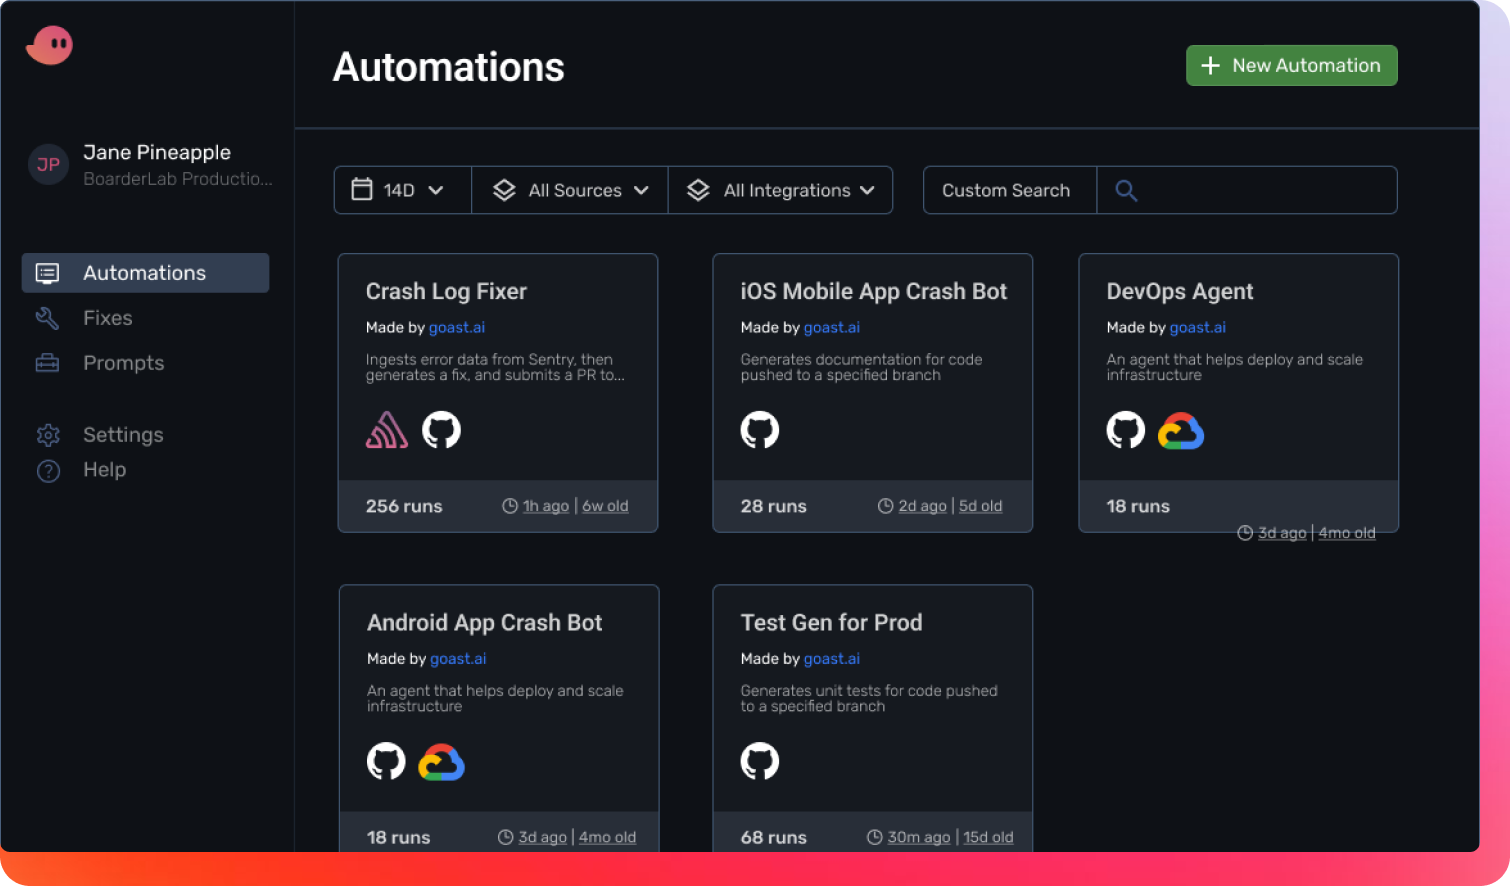Click the search magnifier icon
The width and height of the screenshot is (1510, 886).
coord(1126,190)
